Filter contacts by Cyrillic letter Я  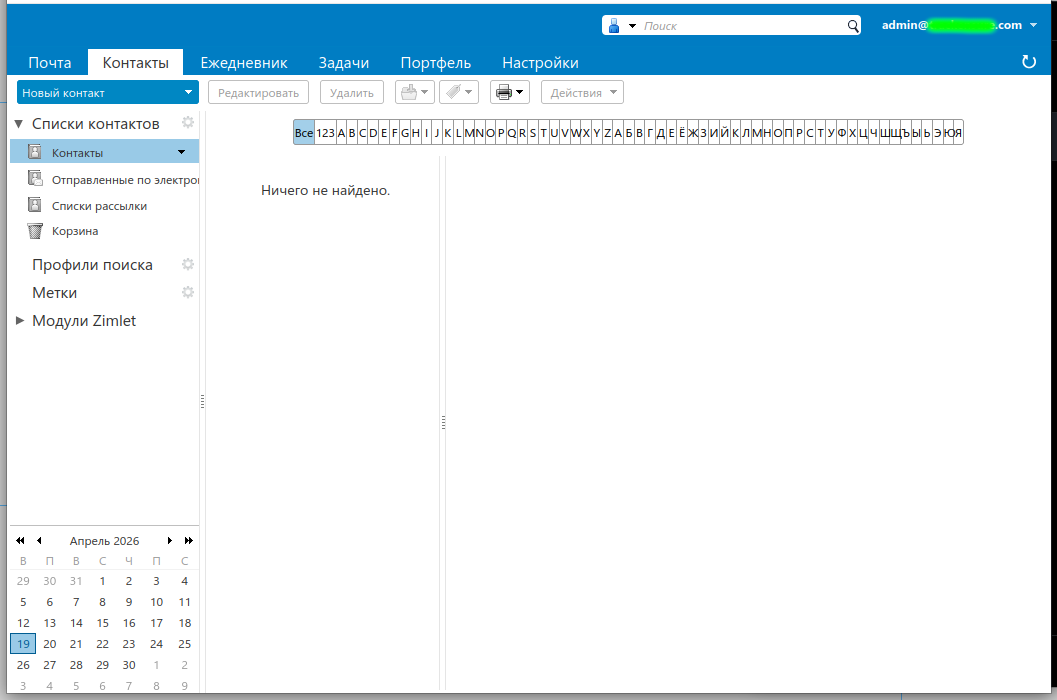pos(958,132)
